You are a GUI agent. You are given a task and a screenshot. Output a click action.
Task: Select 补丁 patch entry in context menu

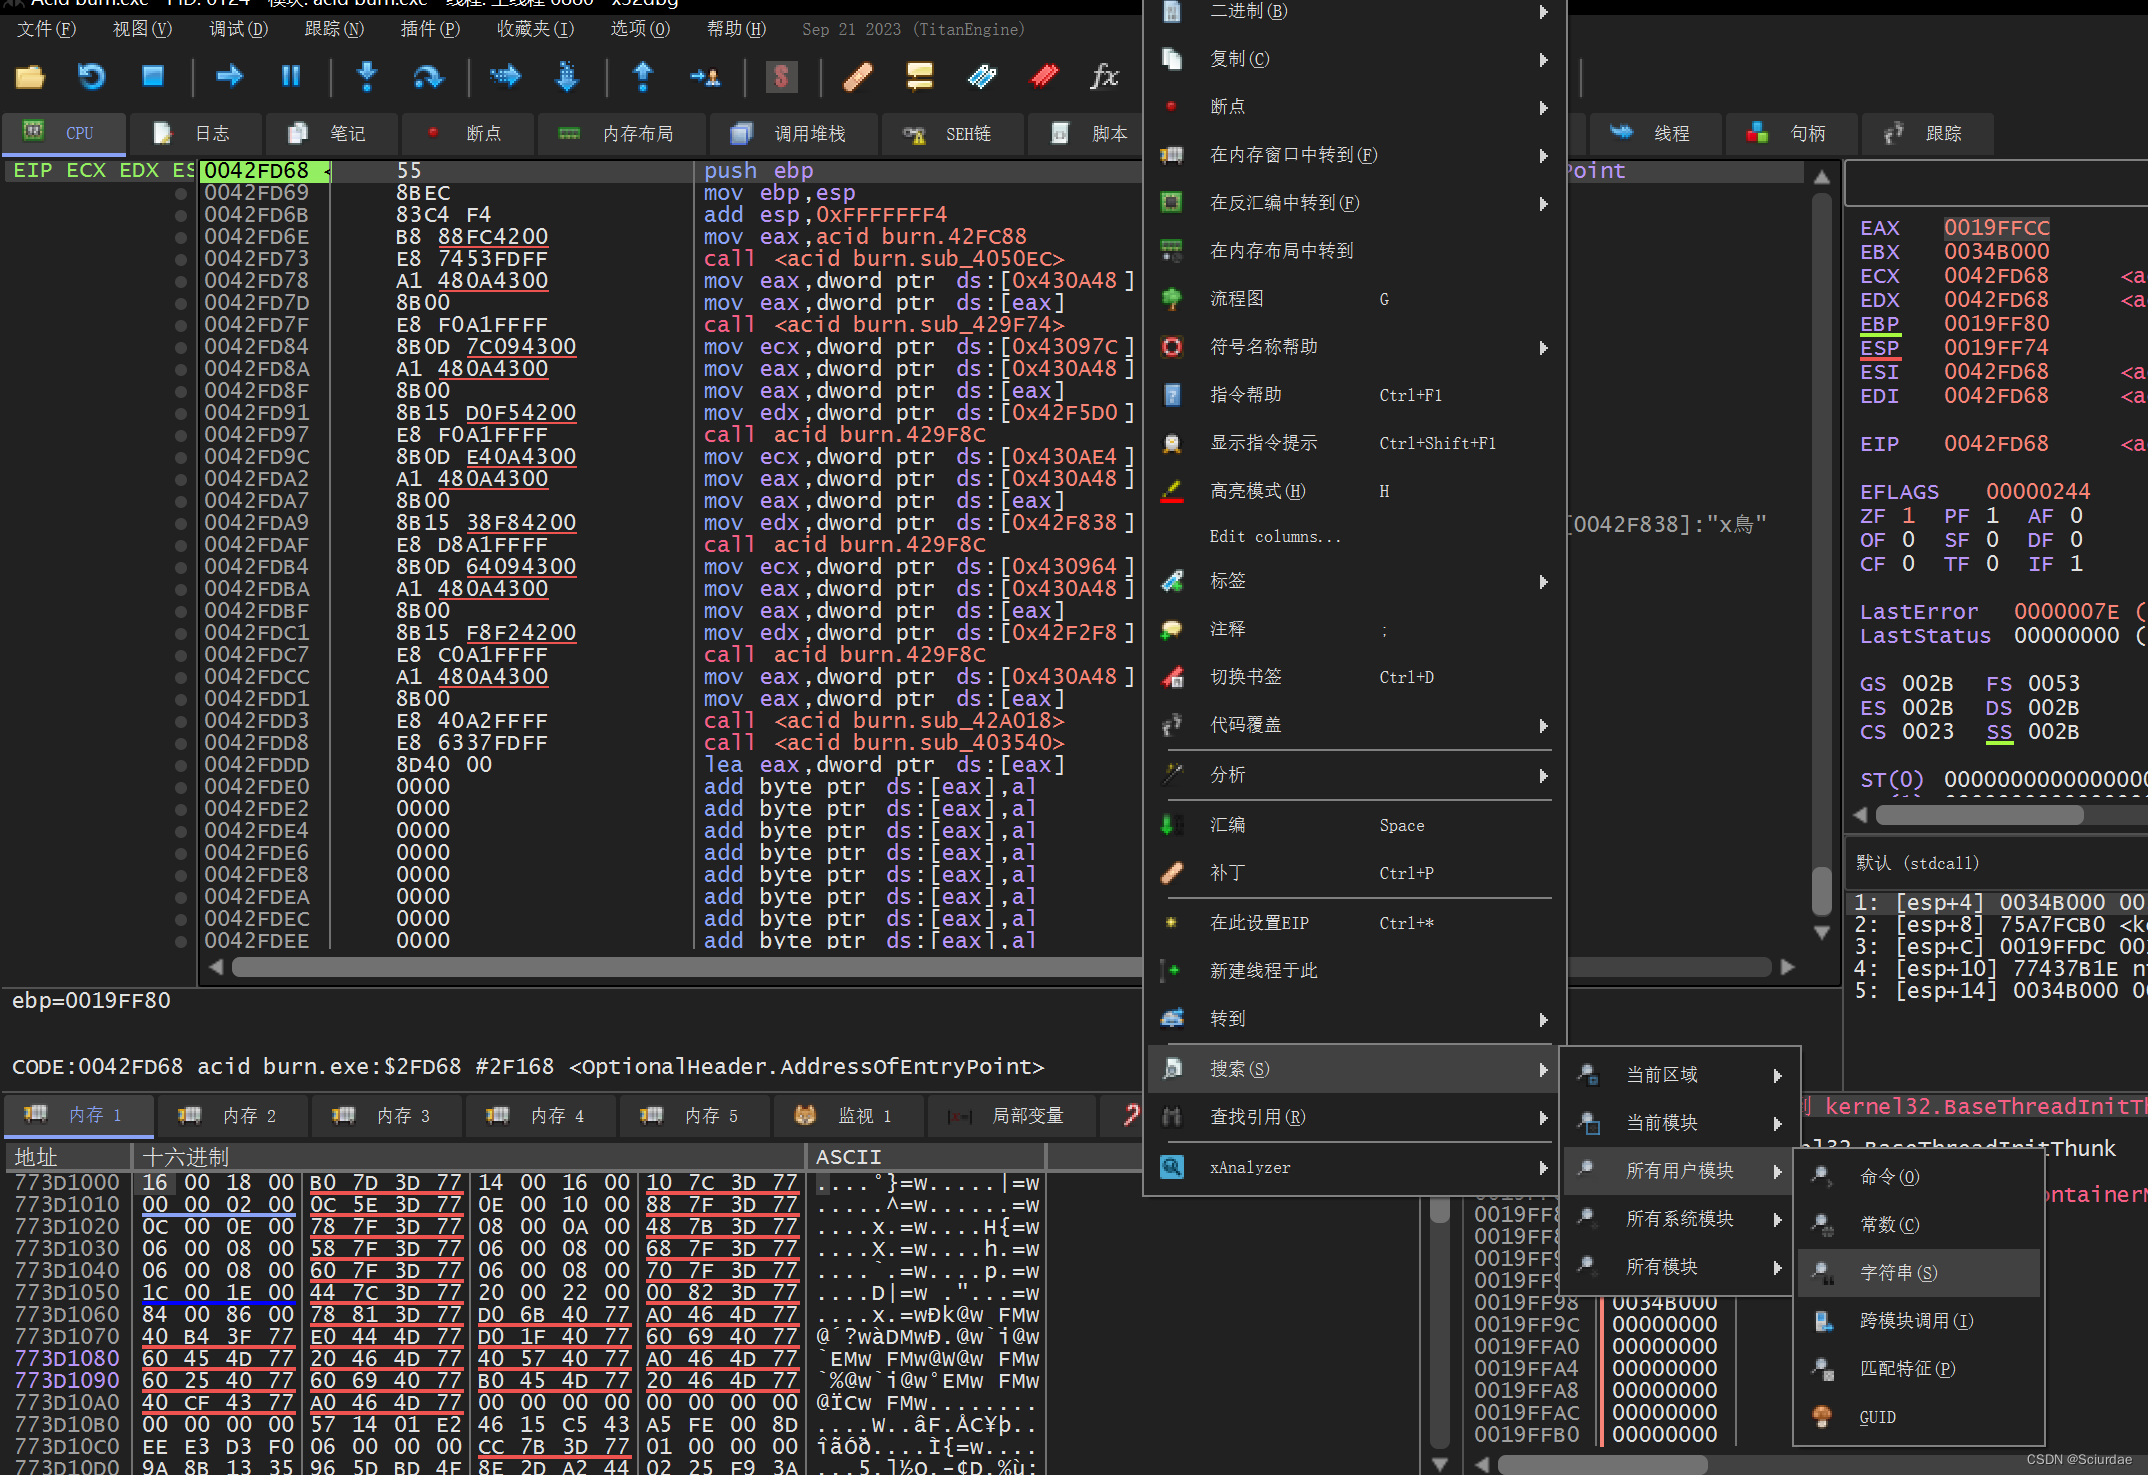click(x=1355, y=873)
